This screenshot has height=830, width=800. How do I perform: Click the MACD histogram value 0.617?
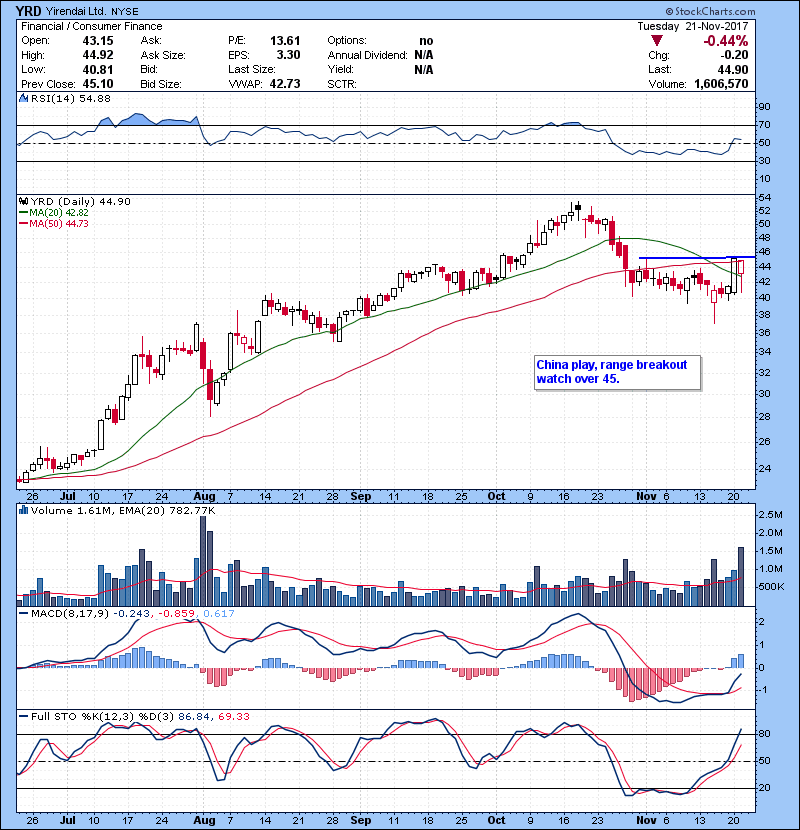click(219, 613)
